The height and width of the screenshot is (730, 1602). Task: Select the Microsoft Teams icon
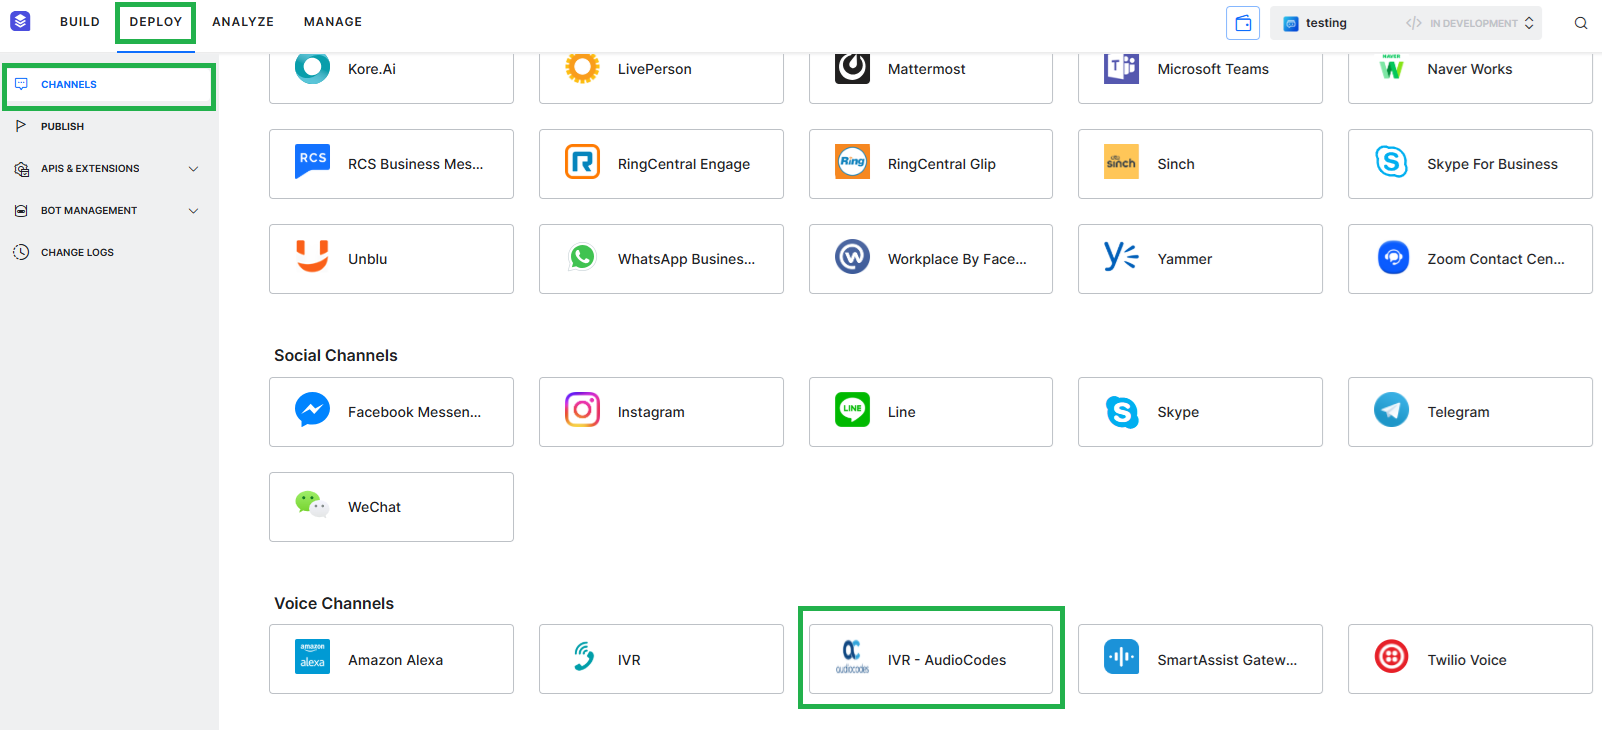[x=1121, y=68]
